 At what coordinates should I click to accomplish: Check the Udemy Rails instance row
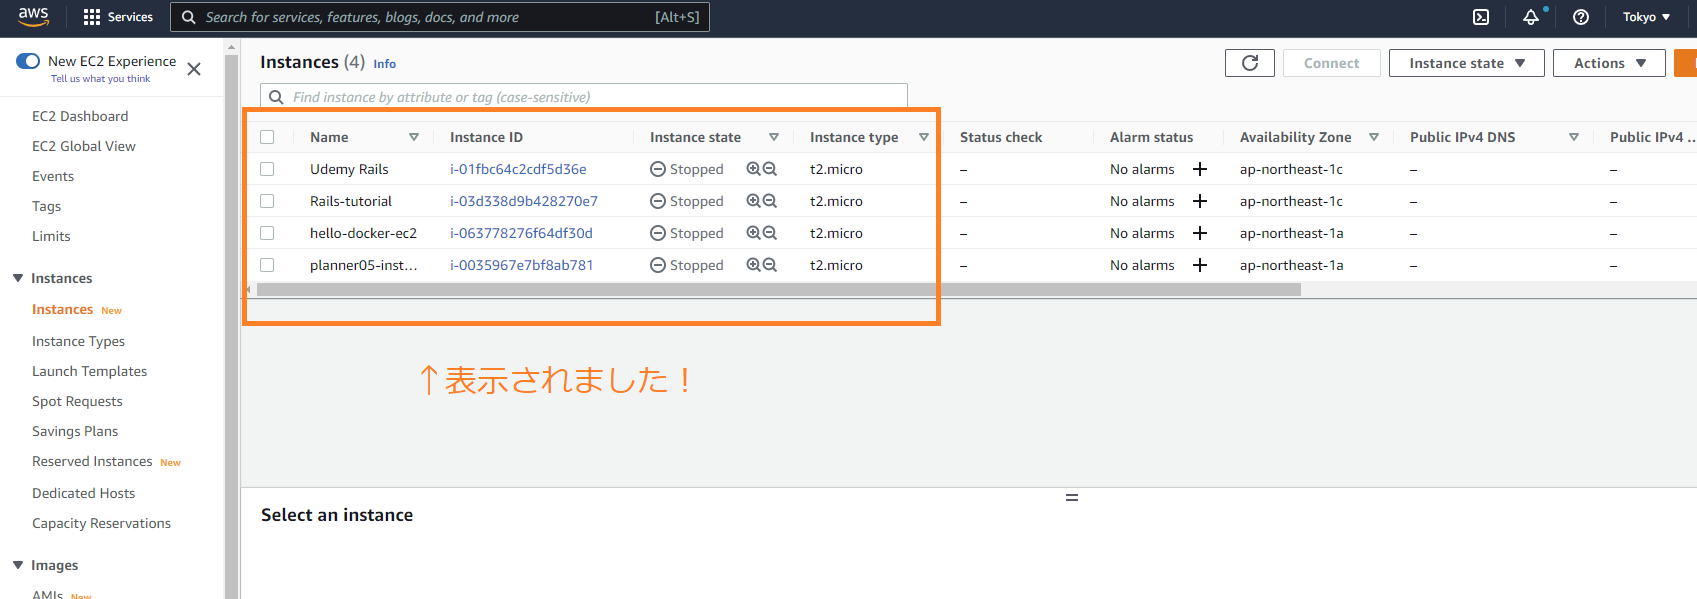[267, 169]
